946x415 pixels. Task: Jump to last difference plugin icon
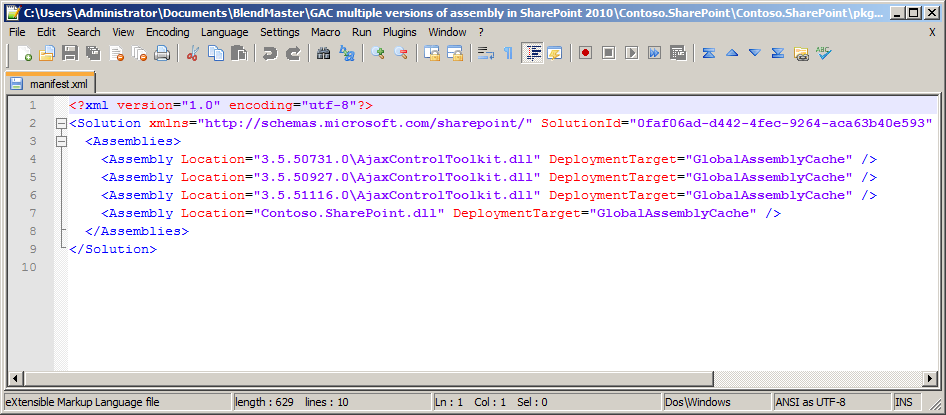pyautogui.click(x=778, y=54)
